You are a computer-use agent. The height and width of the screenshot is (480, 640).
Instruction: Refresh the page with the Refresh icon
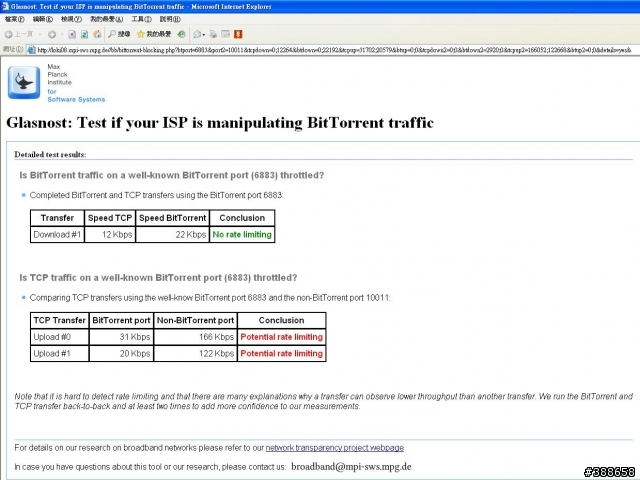[x=84, y=34]
